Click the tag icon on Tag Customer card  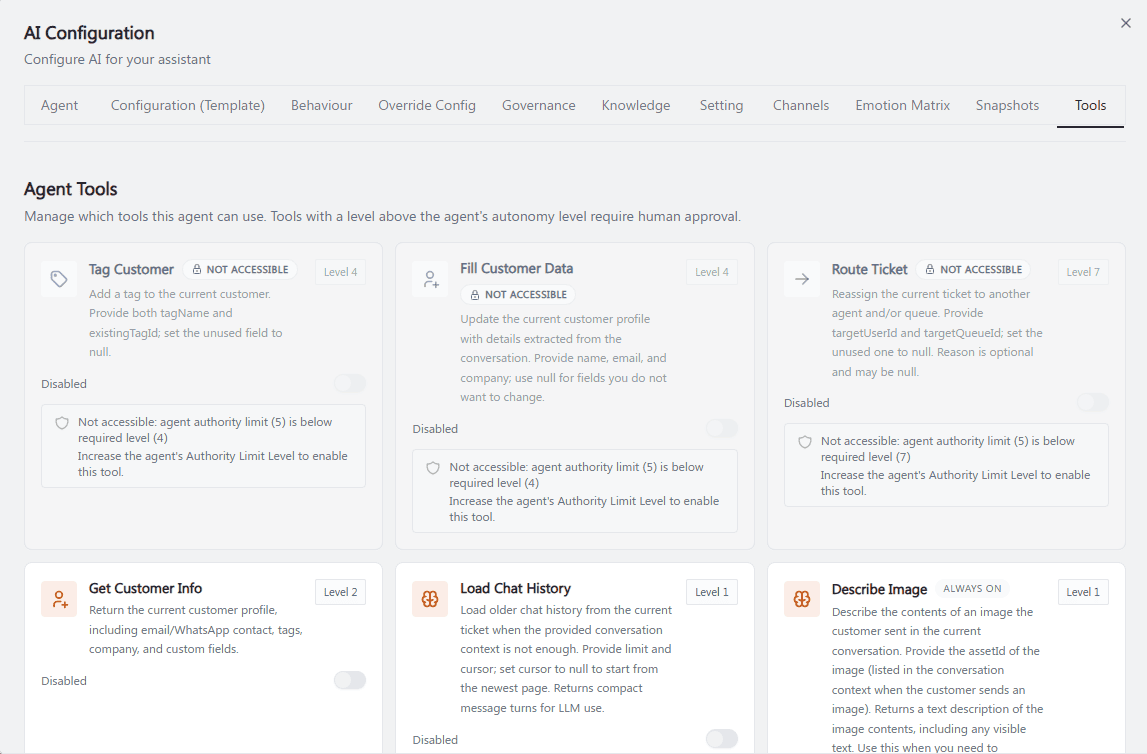pos(59,279)
